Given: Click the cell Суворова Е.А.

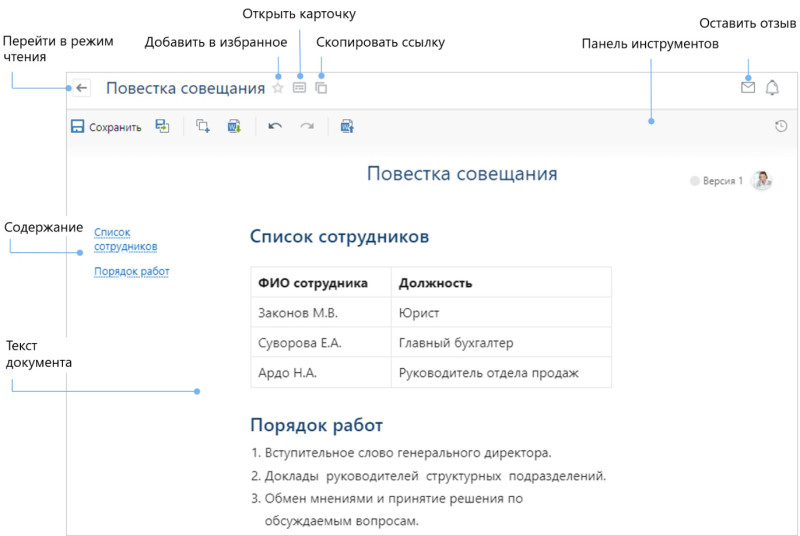Looking at the screenshot, I should pos(321,343).
